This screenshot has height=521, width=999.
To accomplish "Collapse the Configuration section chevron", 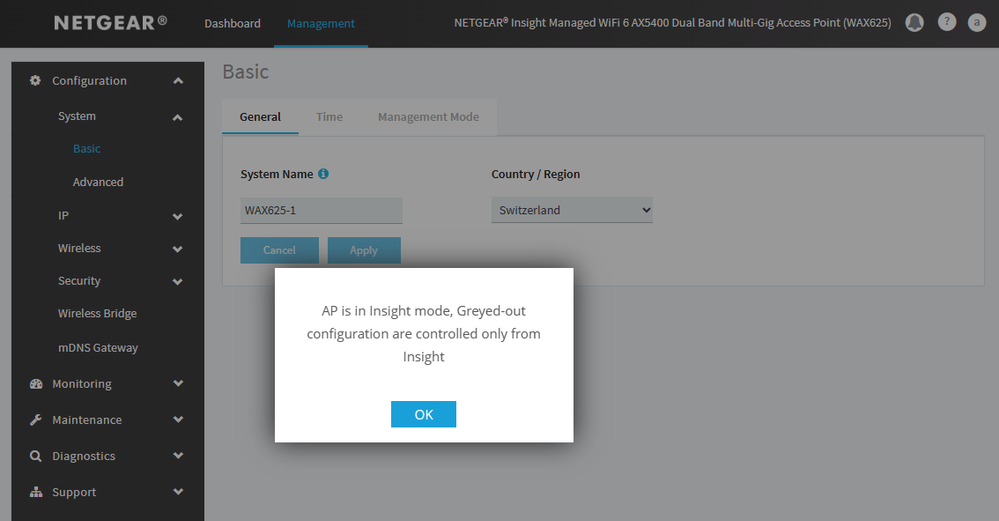I will [x=178, y=81].
